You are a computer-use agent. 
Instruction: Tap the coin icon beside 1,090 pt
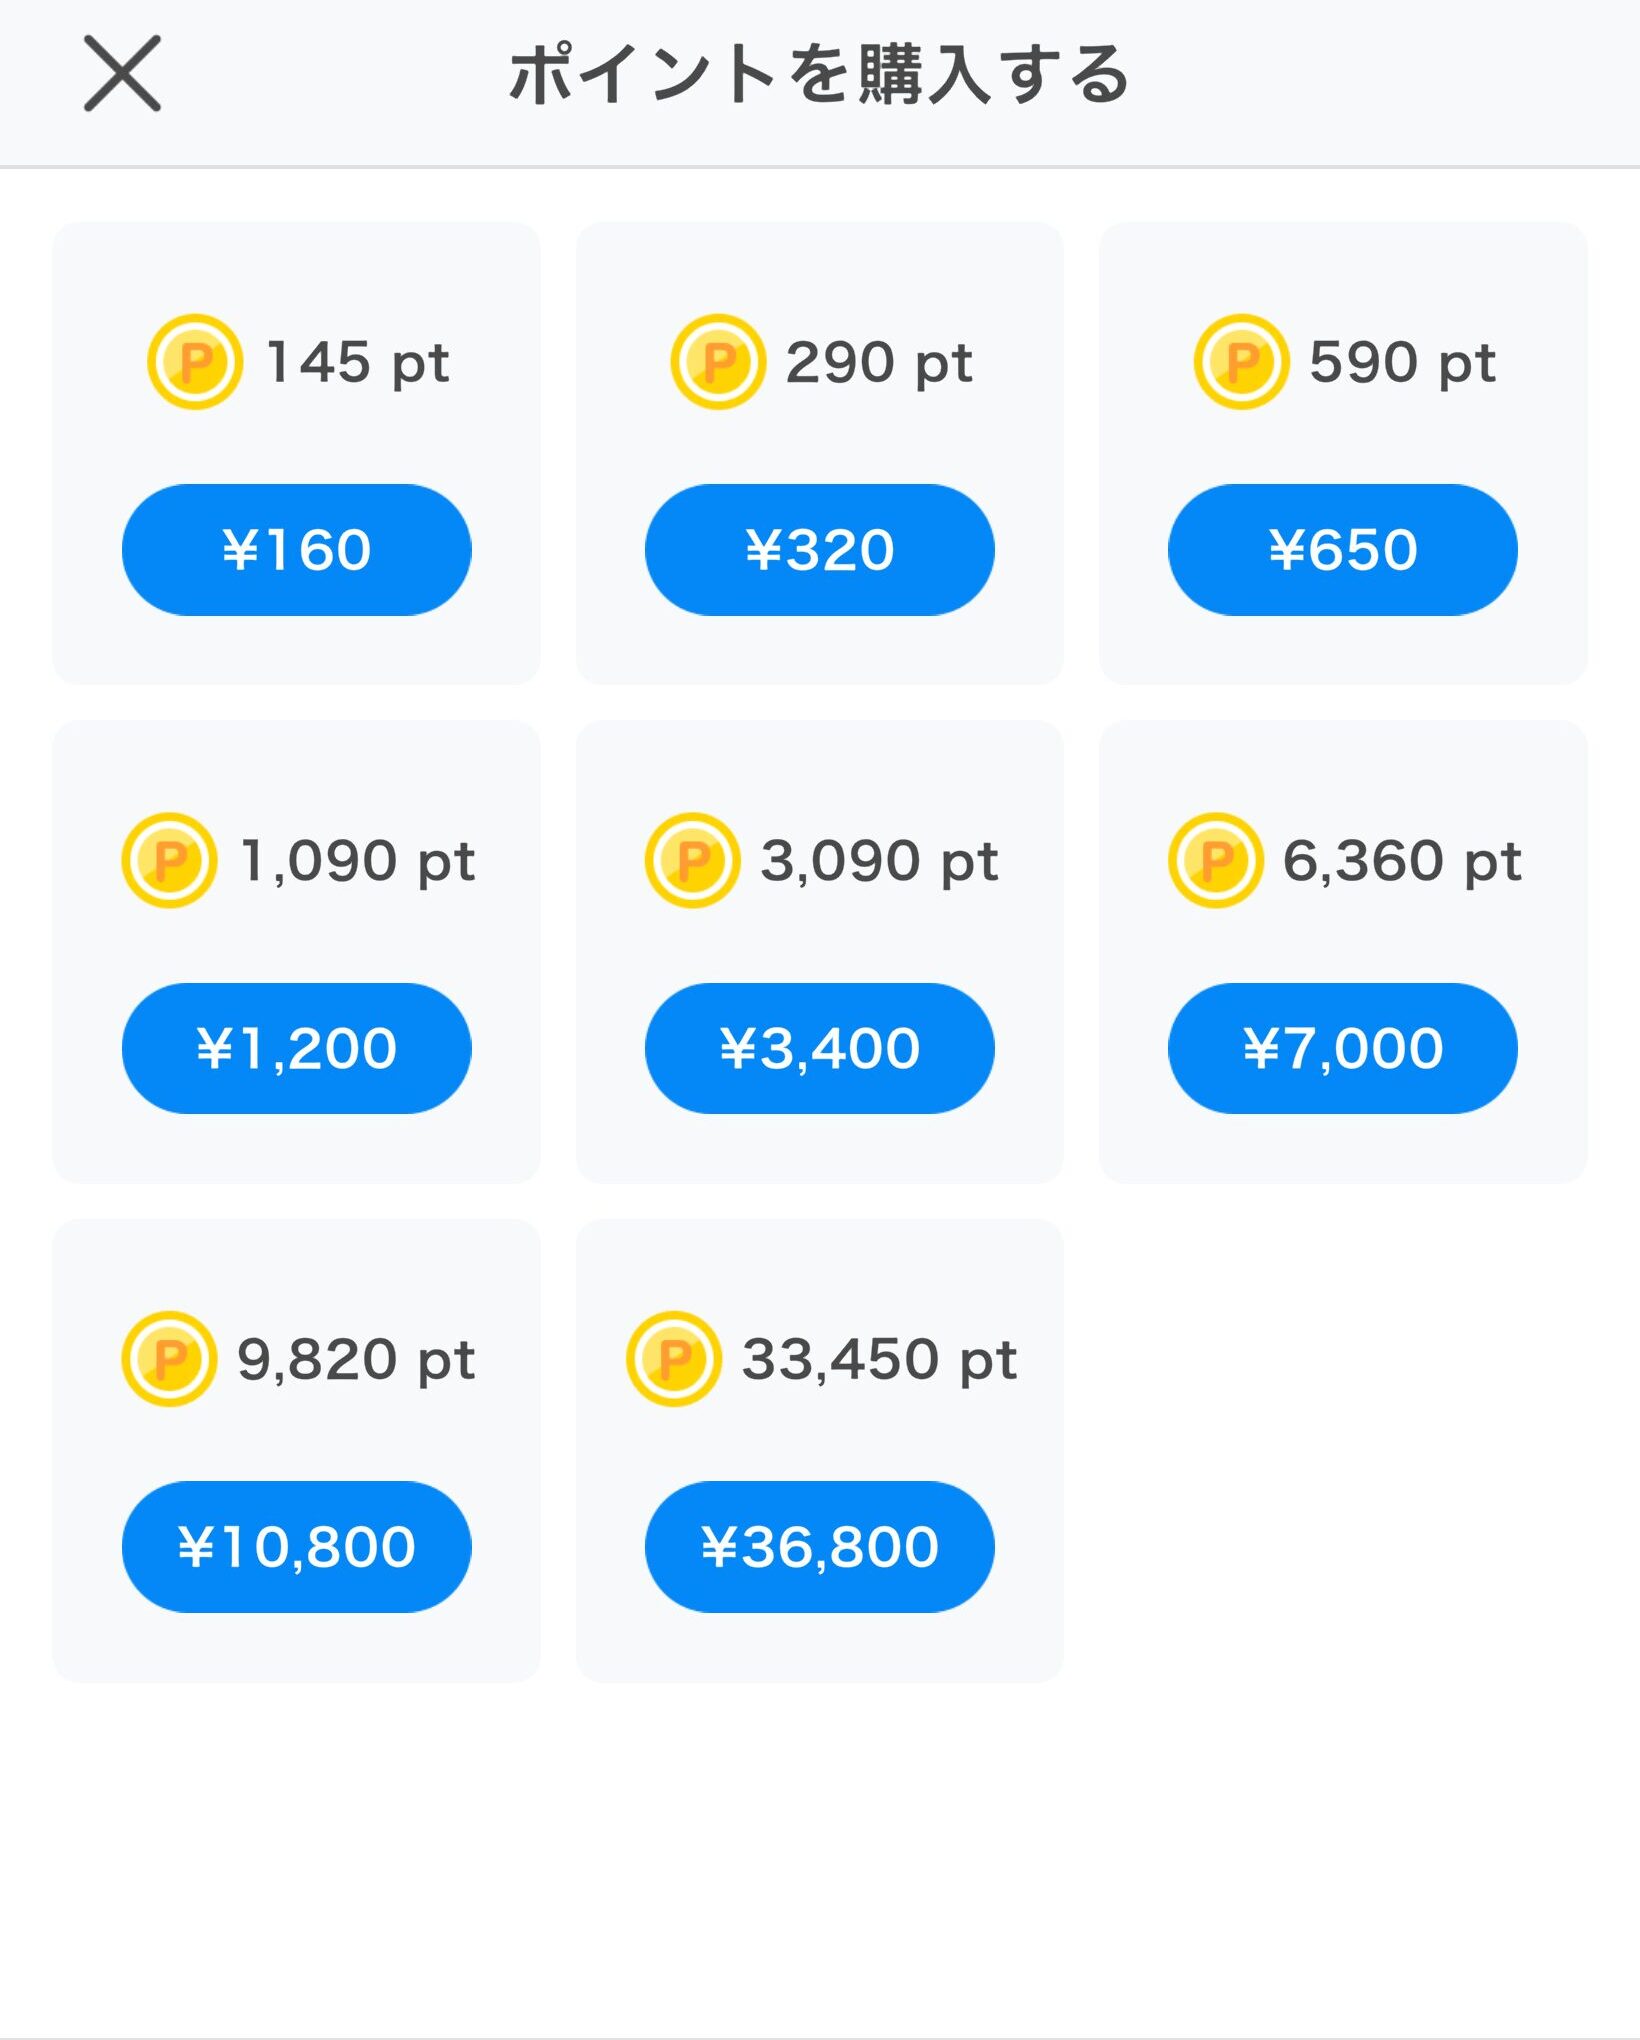pos(169,860)
